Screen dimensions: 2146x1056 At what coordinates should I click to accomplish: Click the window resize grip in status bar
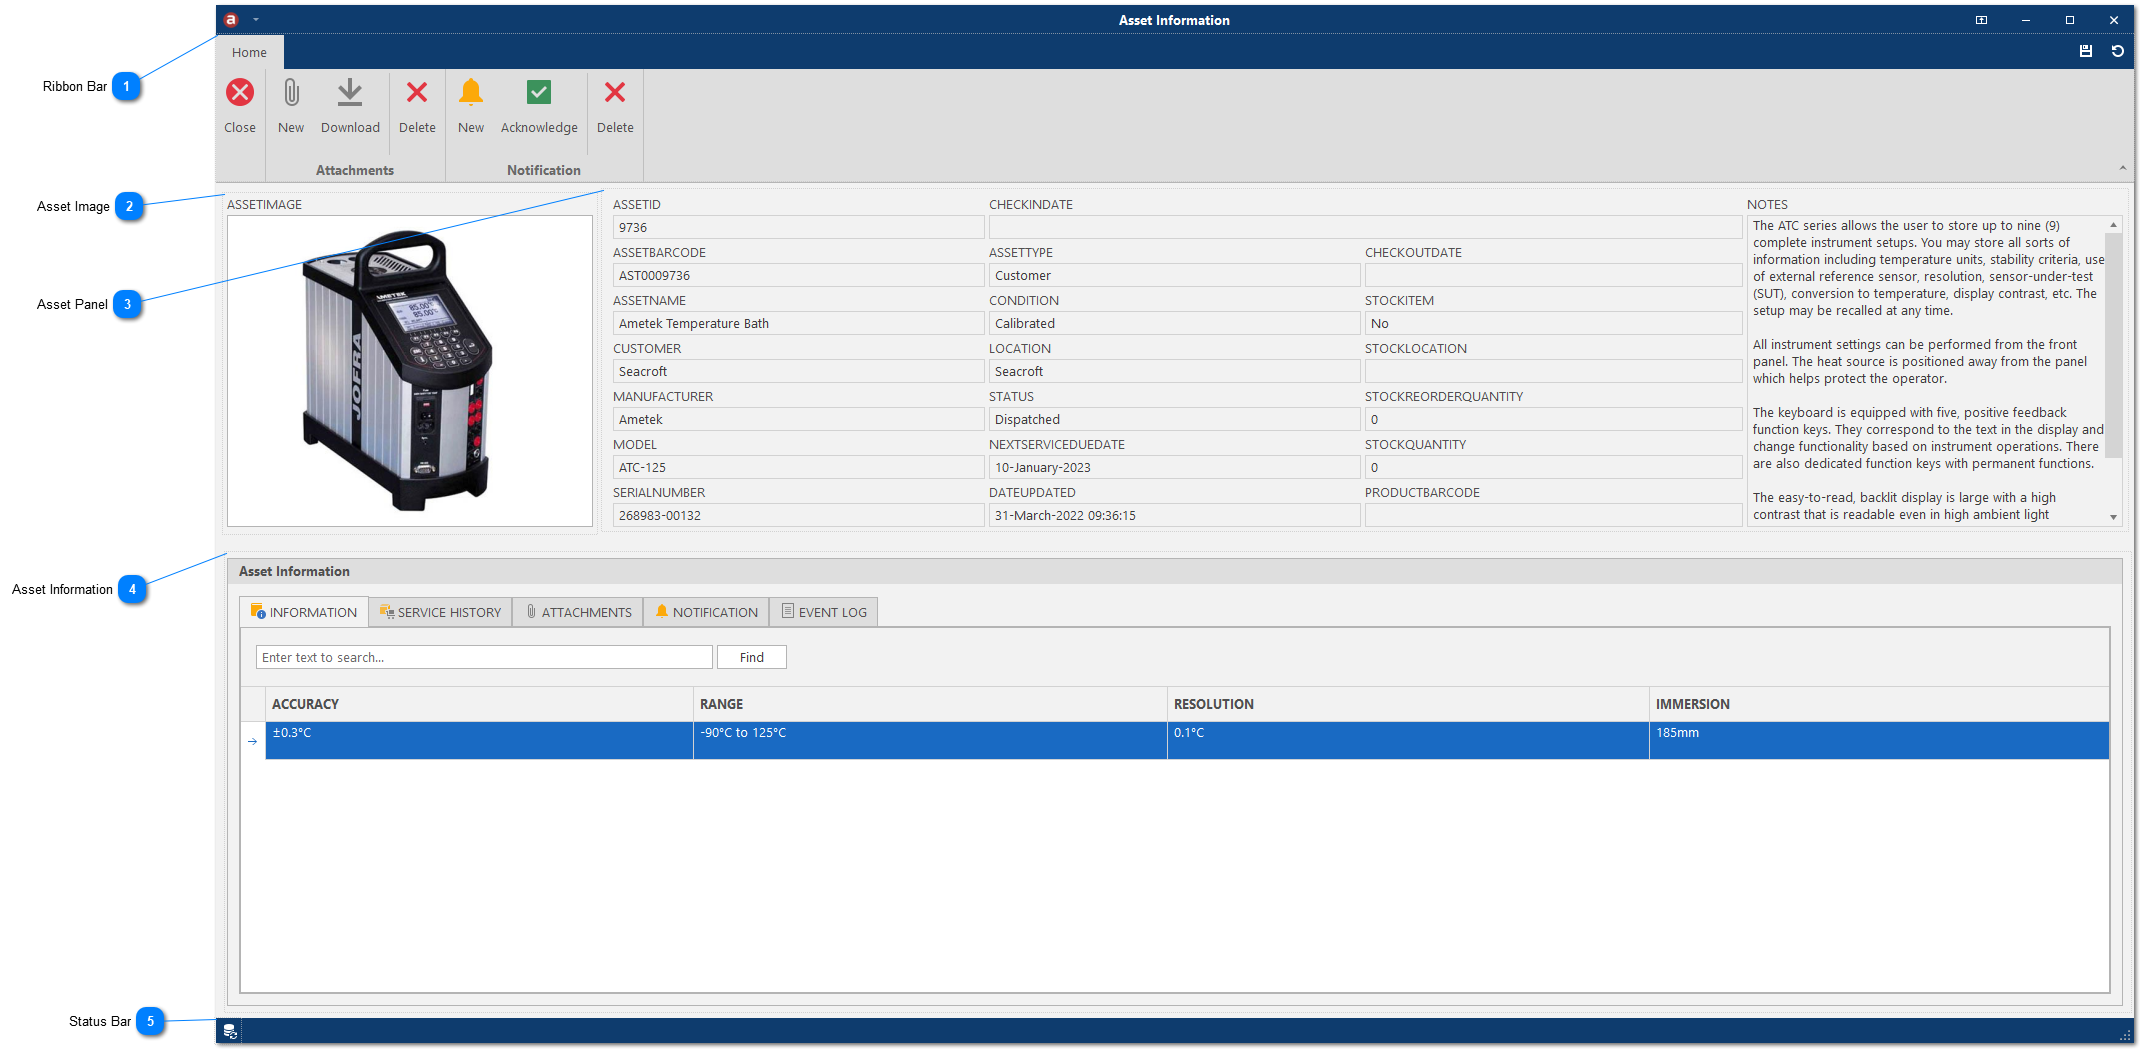tap(2125, 1035)
